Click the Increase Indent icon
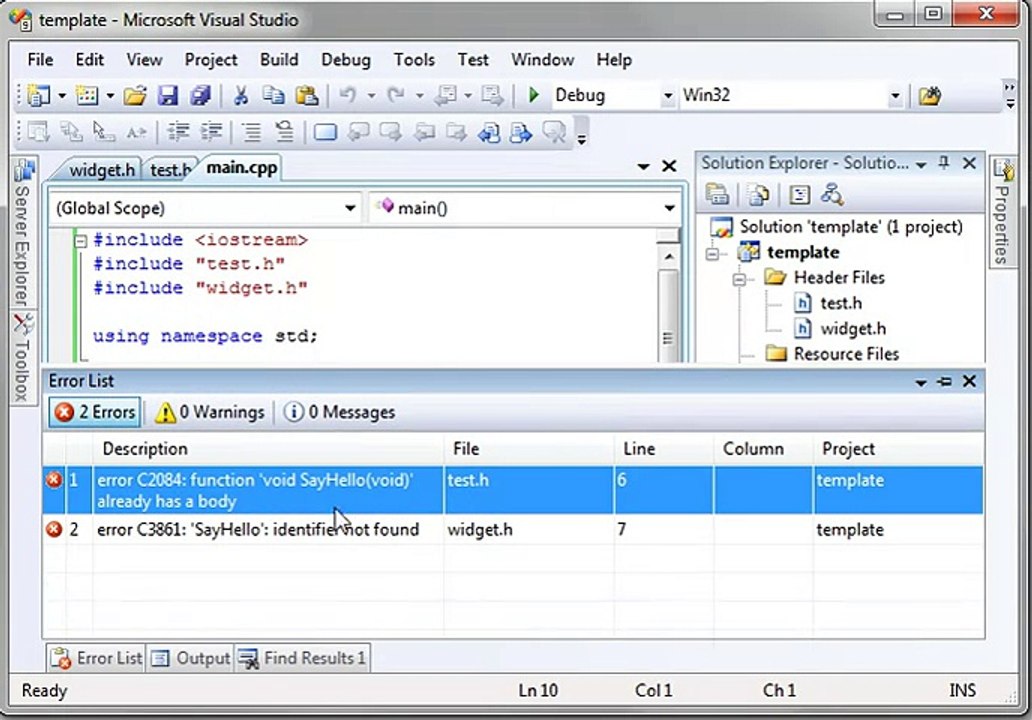 (x=211, y=132)
